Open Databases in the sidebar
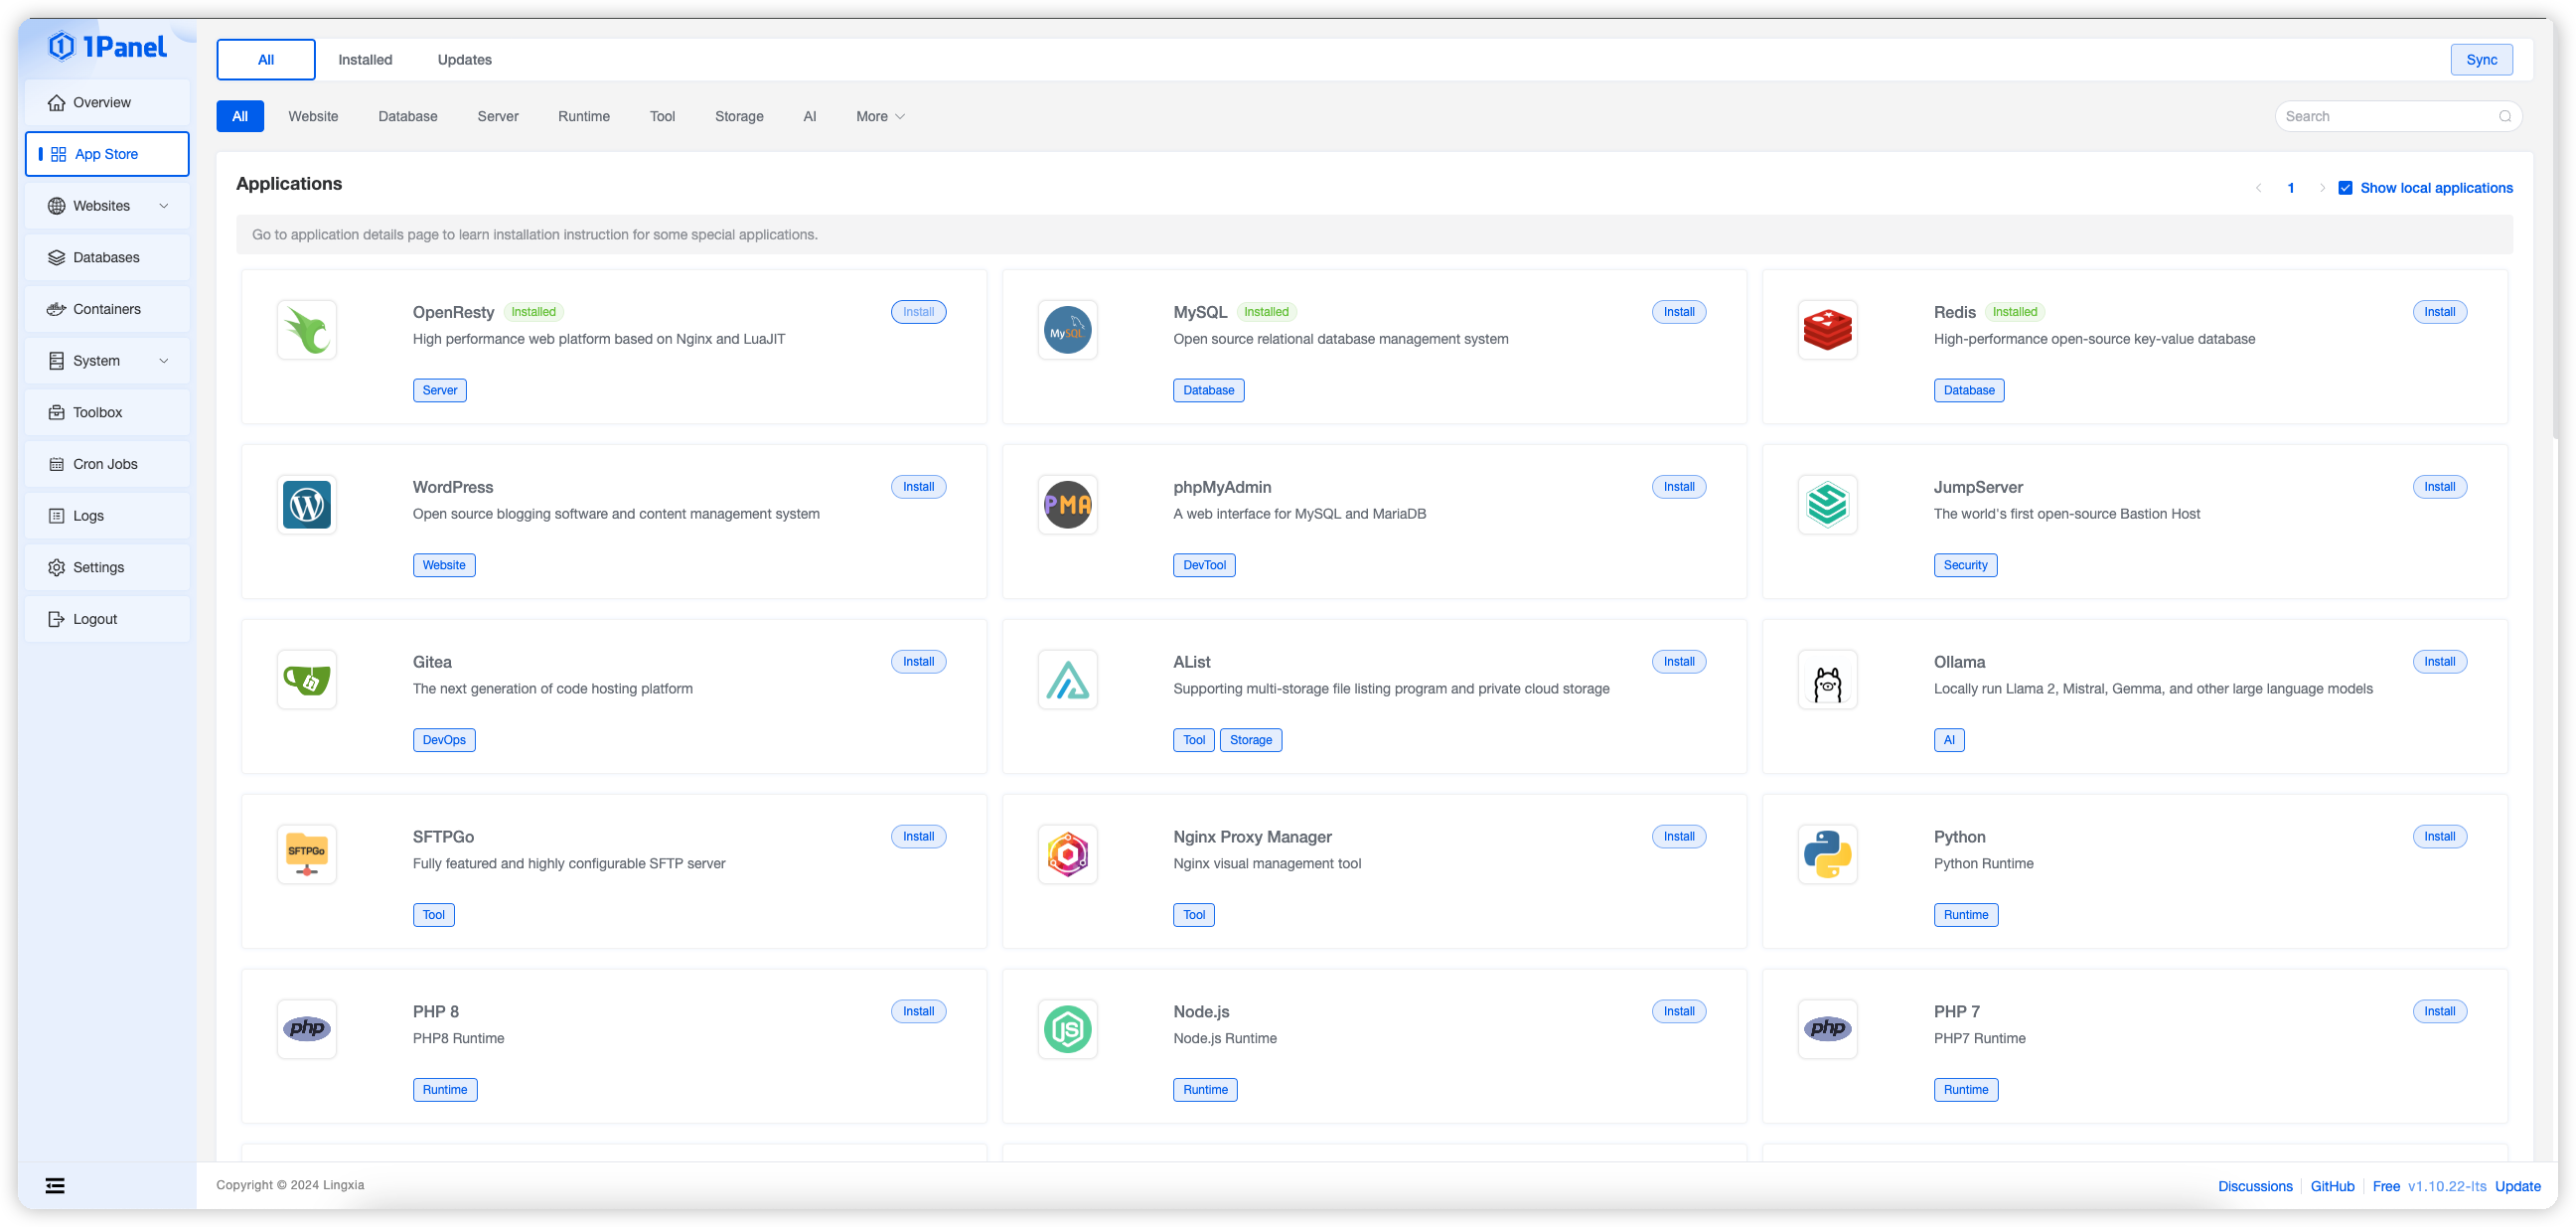 pos(107,257)
